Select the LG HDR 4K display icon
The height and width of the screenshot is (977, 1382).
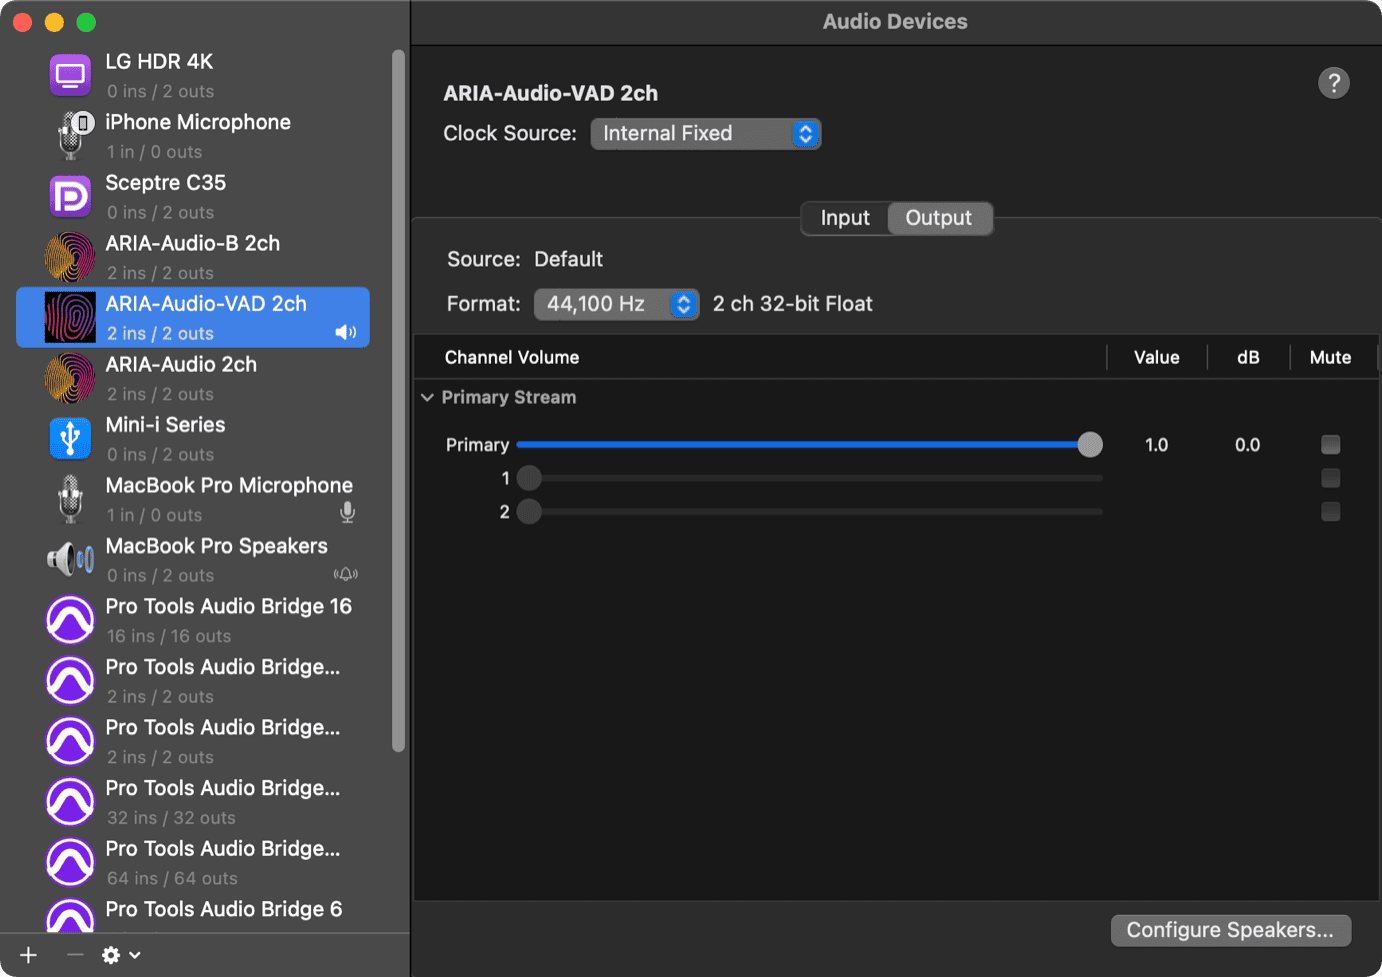pos(70,76)
